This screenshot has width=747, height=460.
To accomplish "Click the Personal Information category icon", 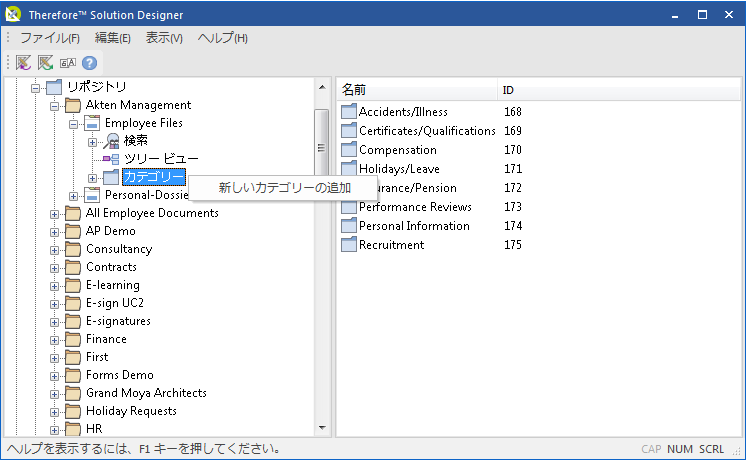I will pyautogui.click(x=349, y=226).
